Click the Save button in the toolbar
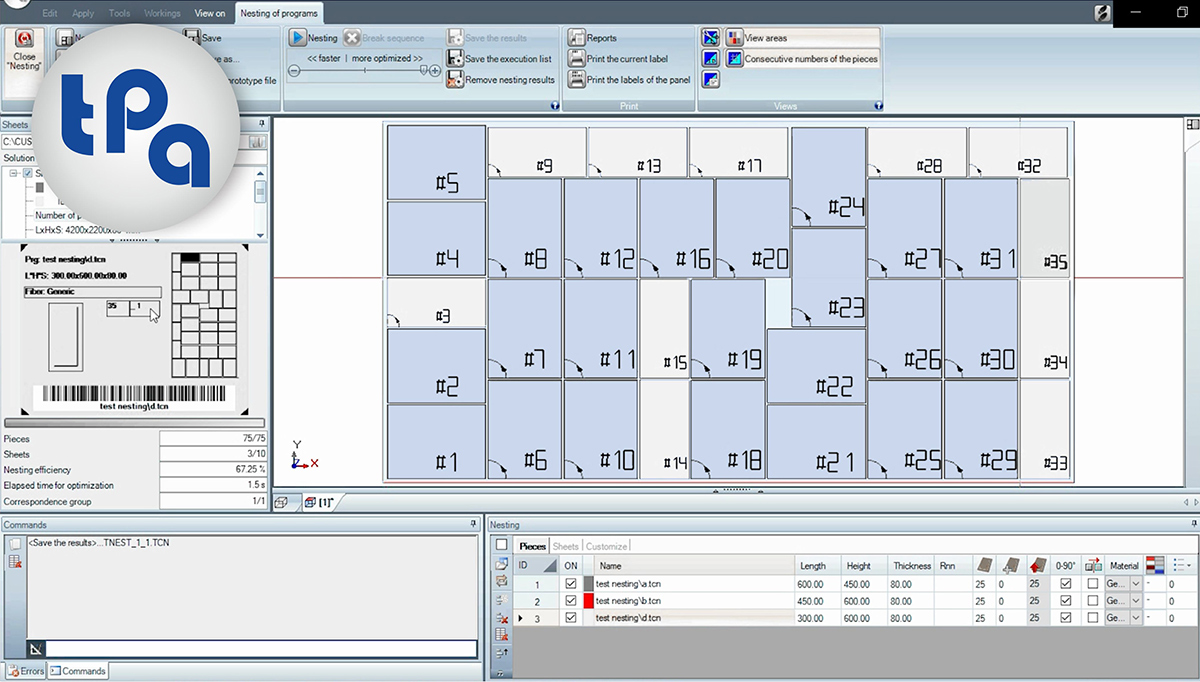 click(204, 37)
